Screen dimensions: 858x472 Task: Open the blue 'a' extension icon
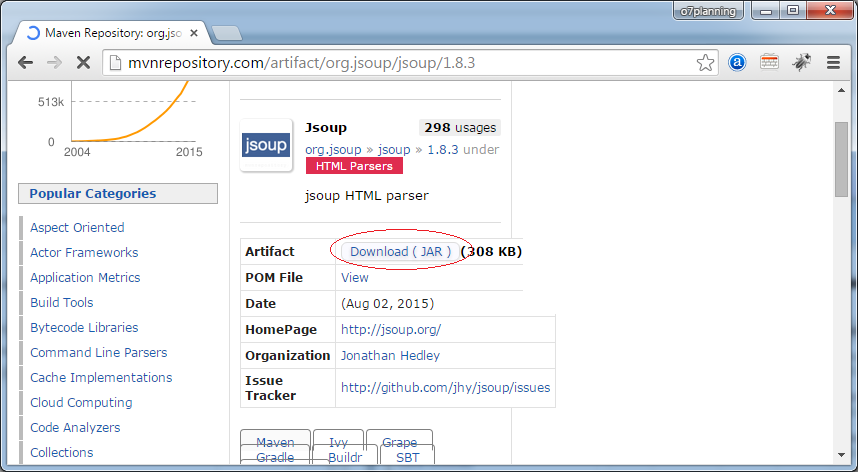coord(737,63)
